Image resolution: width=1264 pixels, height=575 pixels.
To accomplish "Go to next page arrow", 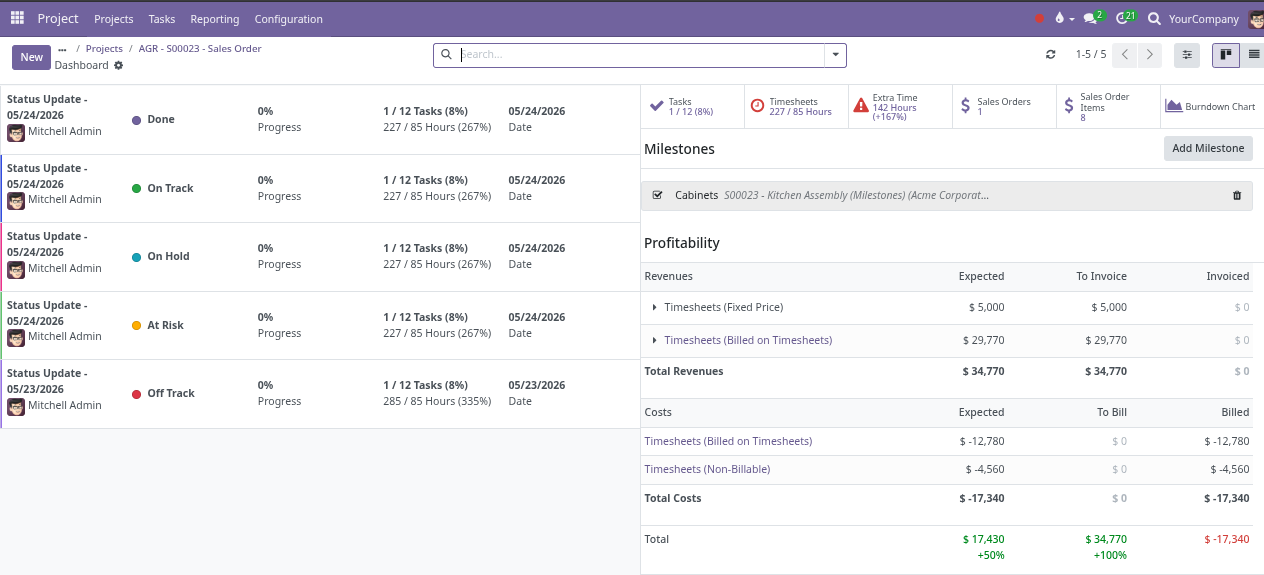I will (1150, 55).
